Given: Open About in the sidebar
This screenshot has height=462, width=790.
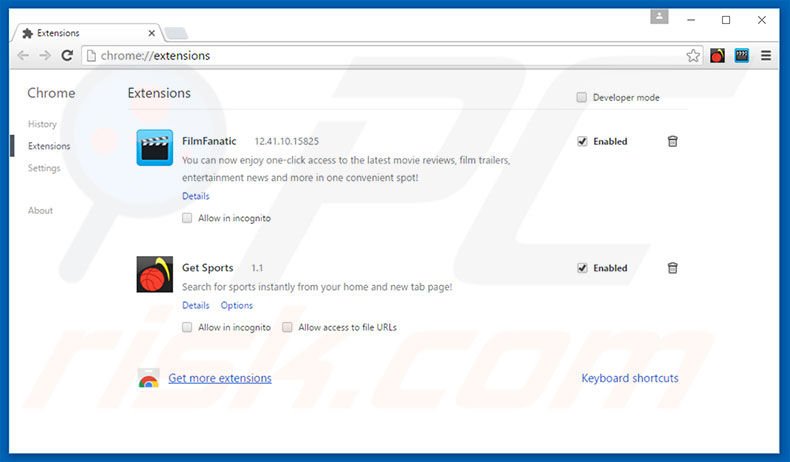Looking at the screenshot, I should click(40, 211).
